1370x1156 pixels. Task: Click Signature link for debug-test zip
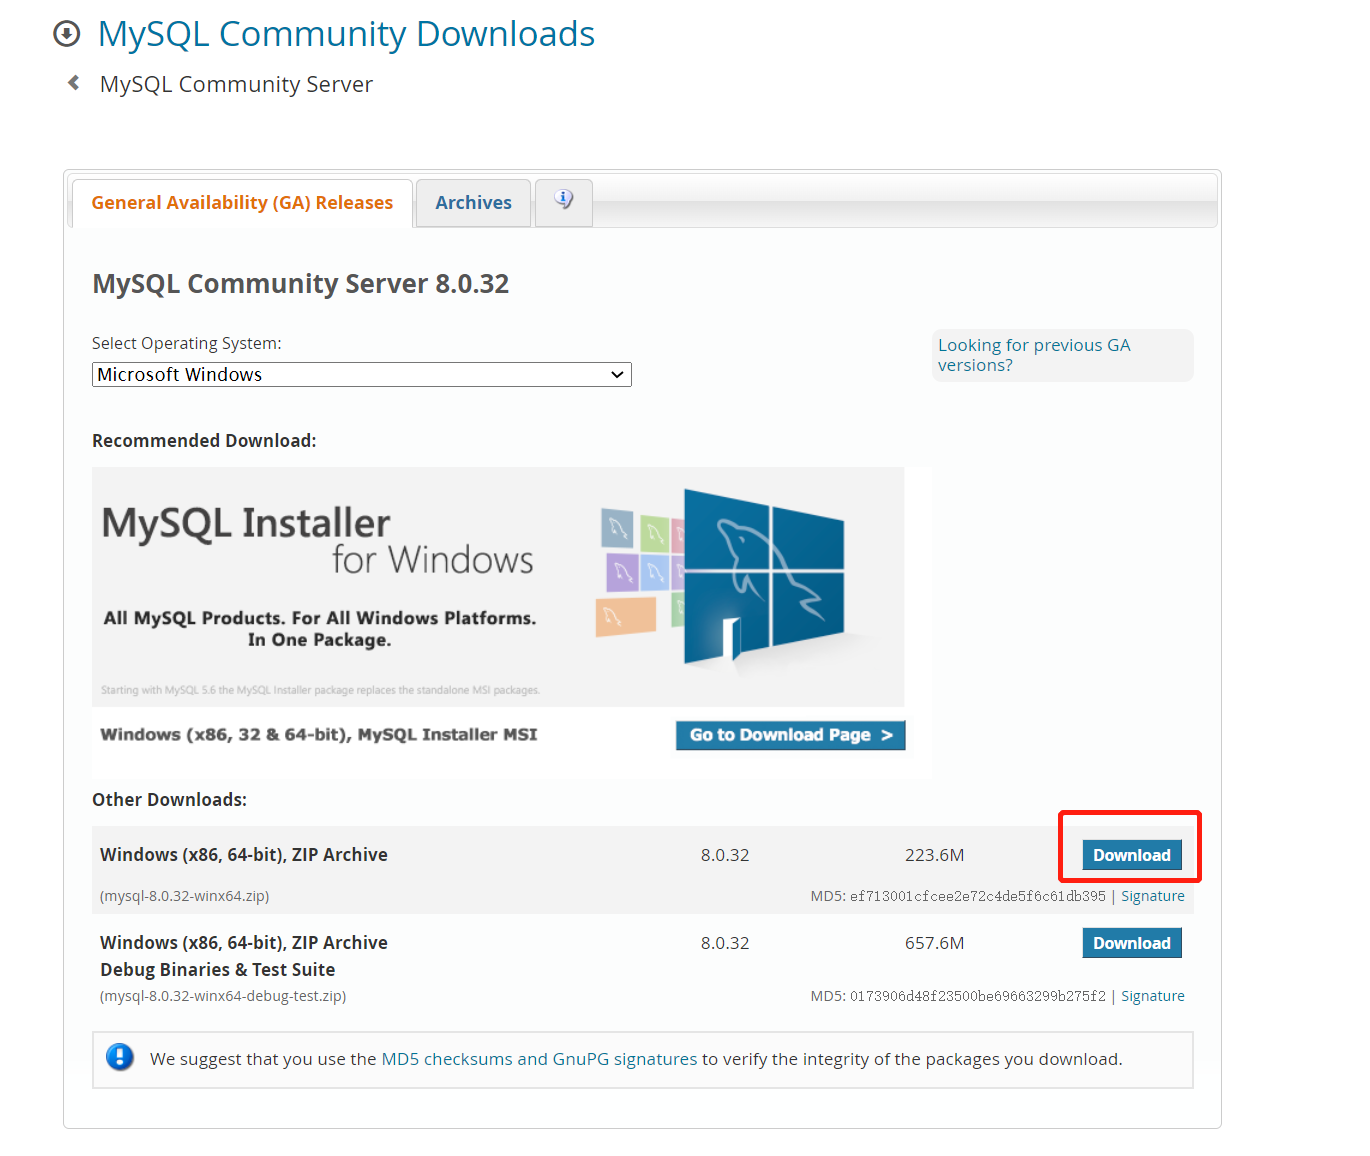(x=1152, y=996)
